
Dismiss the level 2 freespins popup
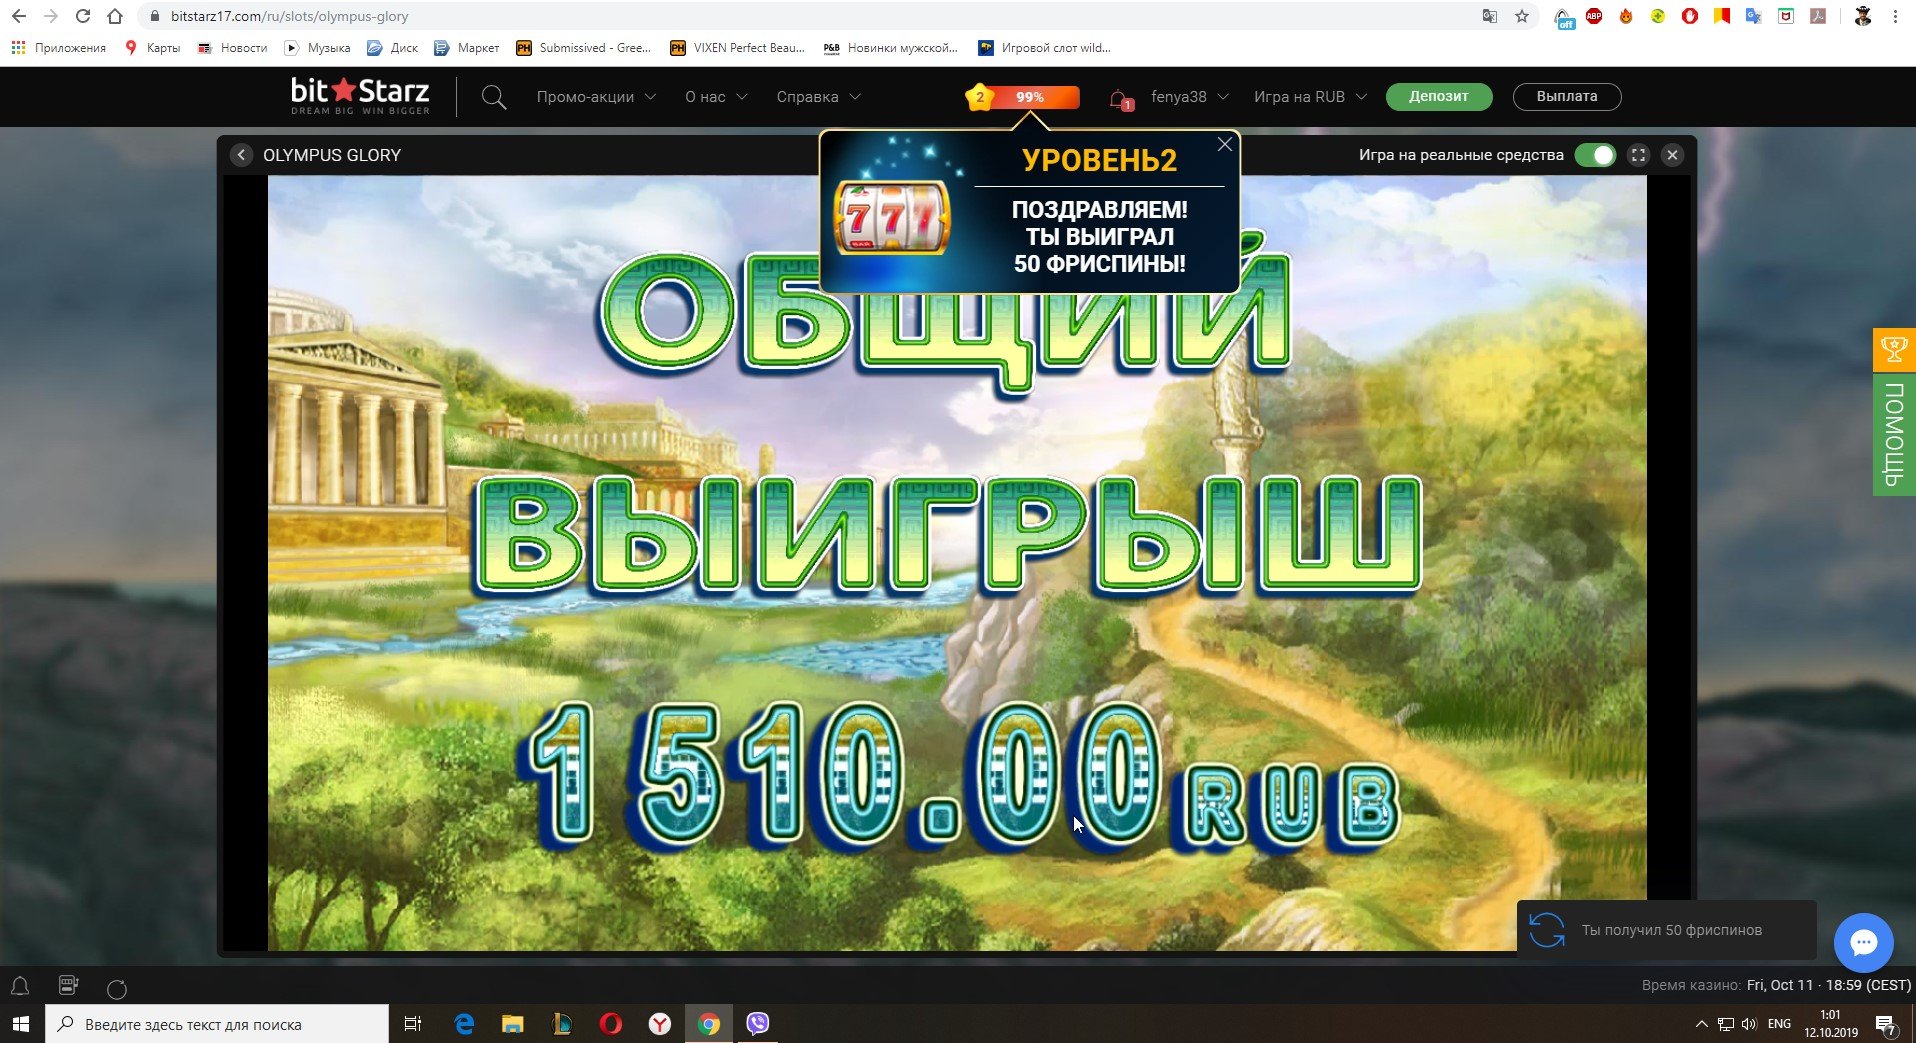coord(1224,145)
